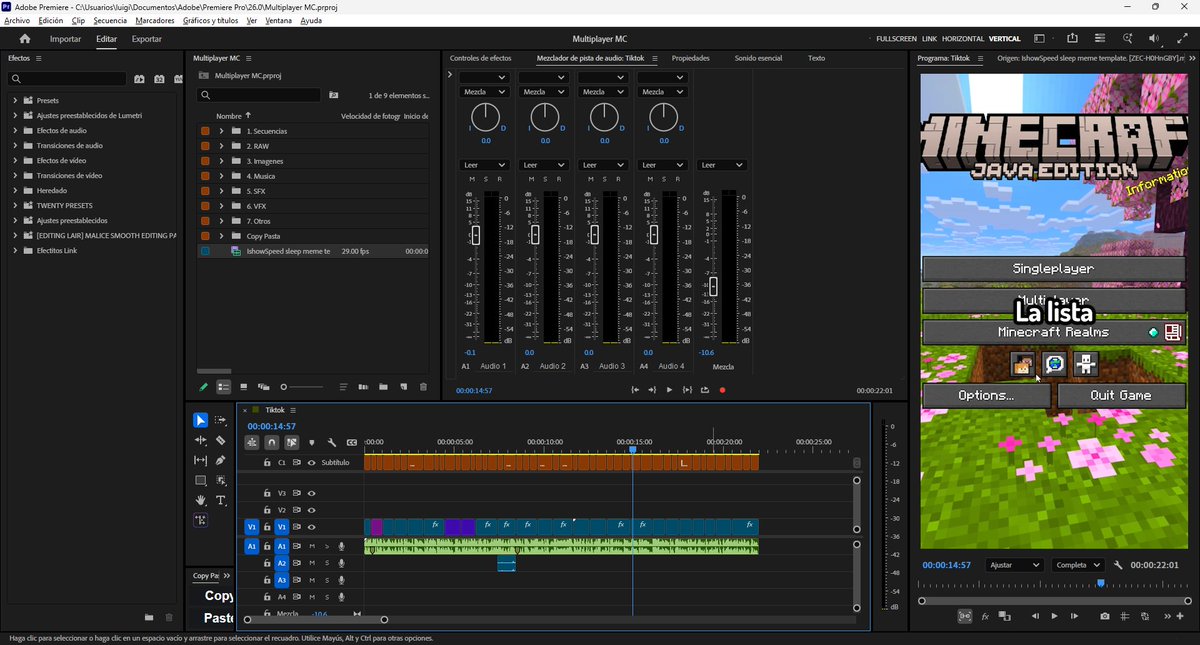Click Export Frame camera icon
1200x645 pixels.
1104,616
